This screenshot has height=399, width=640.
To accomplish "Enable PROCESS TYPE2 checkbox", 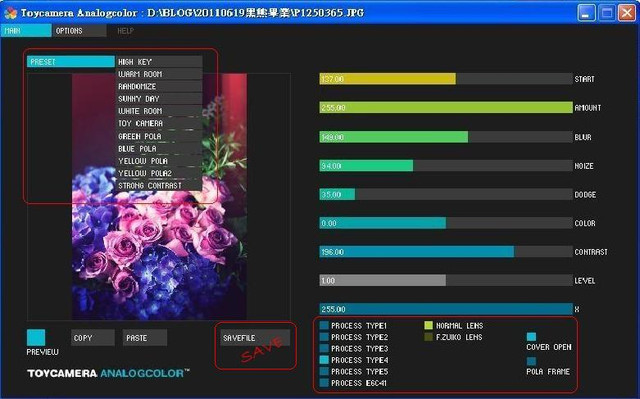I will 324,337.
